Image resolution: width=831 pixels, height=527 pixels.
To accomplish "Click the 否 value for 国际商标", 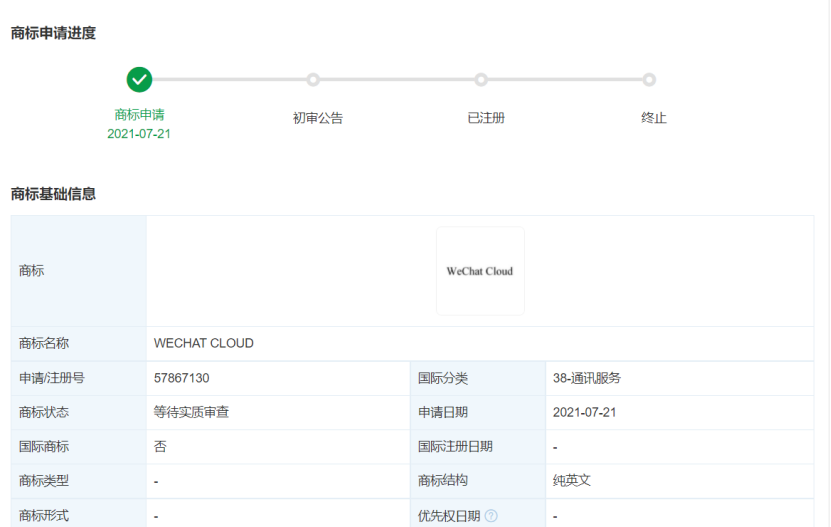I will [160, 446].
